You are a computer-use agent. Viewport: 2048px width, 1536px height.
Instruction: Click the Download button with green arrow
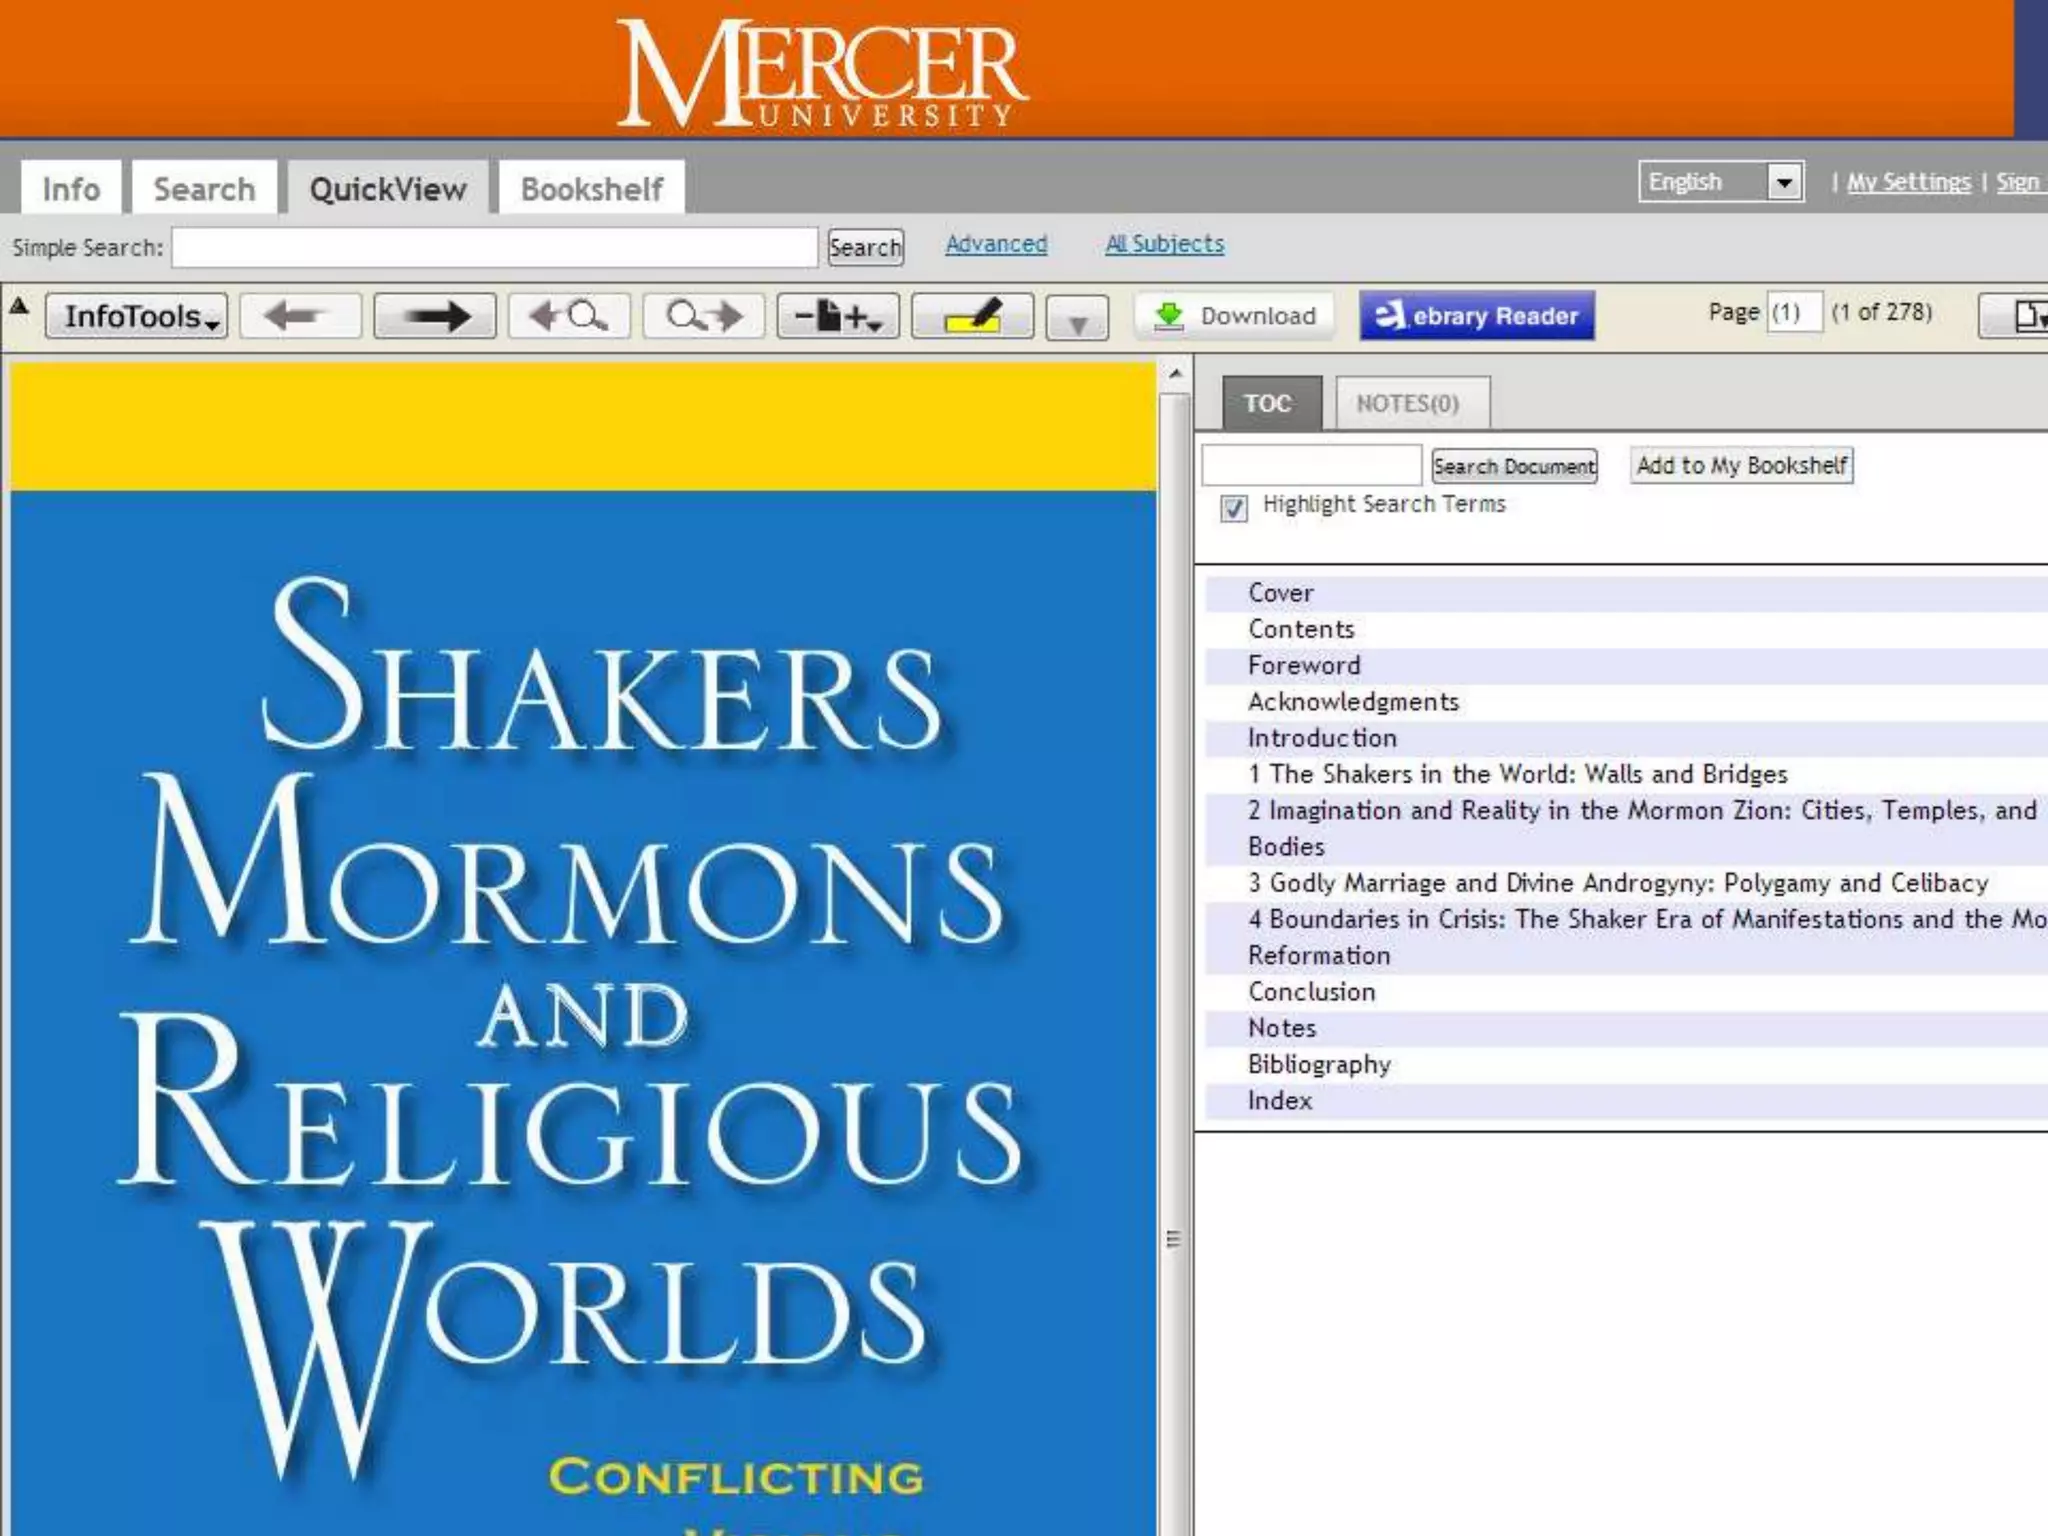click(x=1235, y=316)
